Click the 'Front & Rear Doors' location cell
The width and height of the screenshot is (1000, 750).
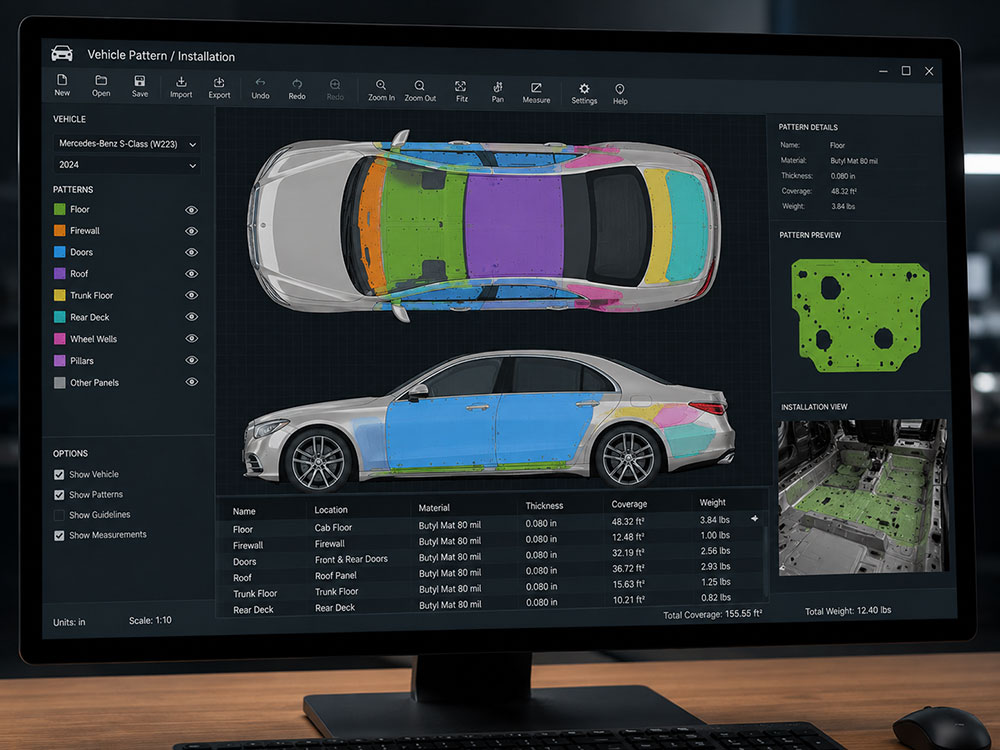[351, 559]
